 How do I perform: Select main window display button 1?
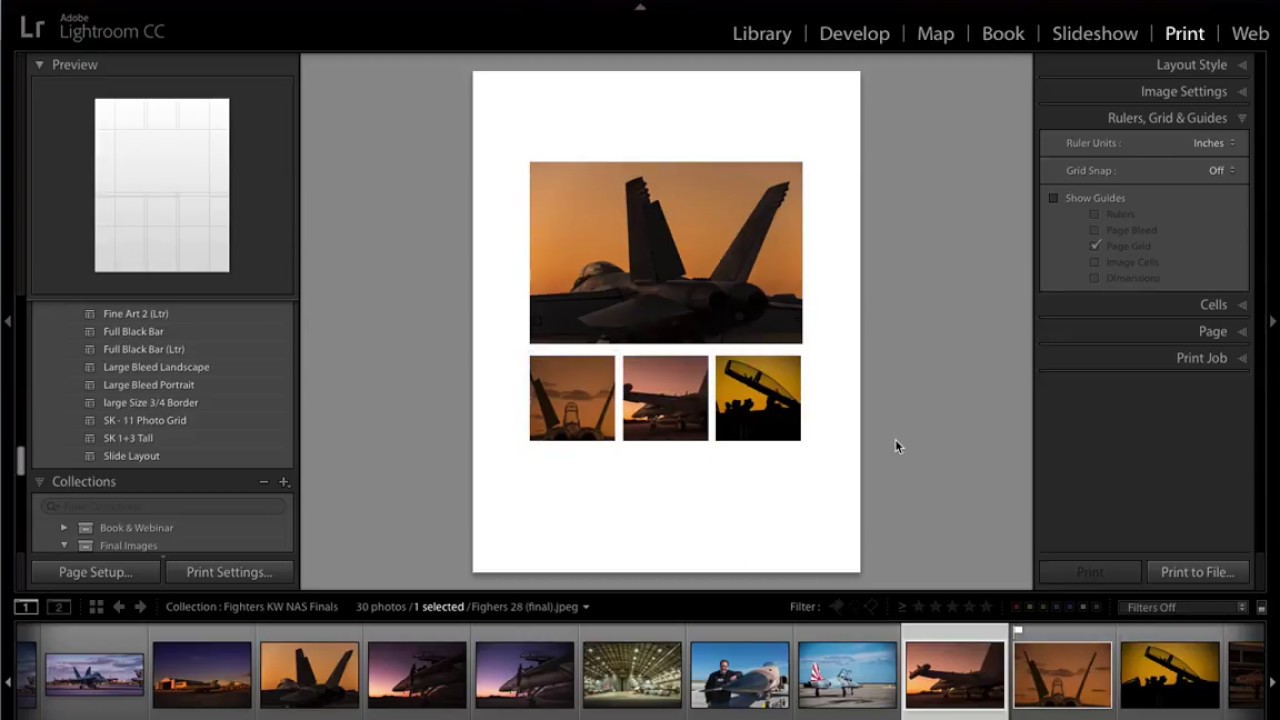pos(26,607)
